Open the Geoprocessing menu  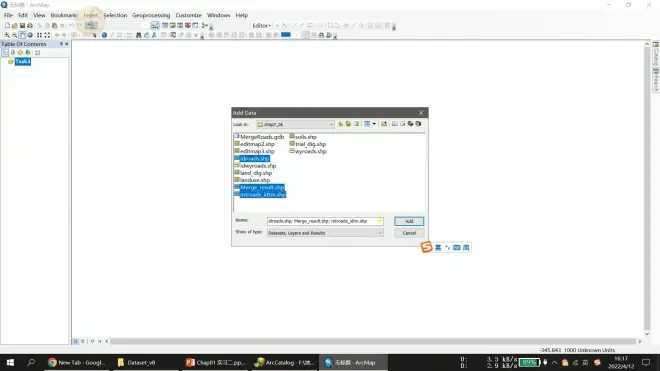[x=151, y=15]
